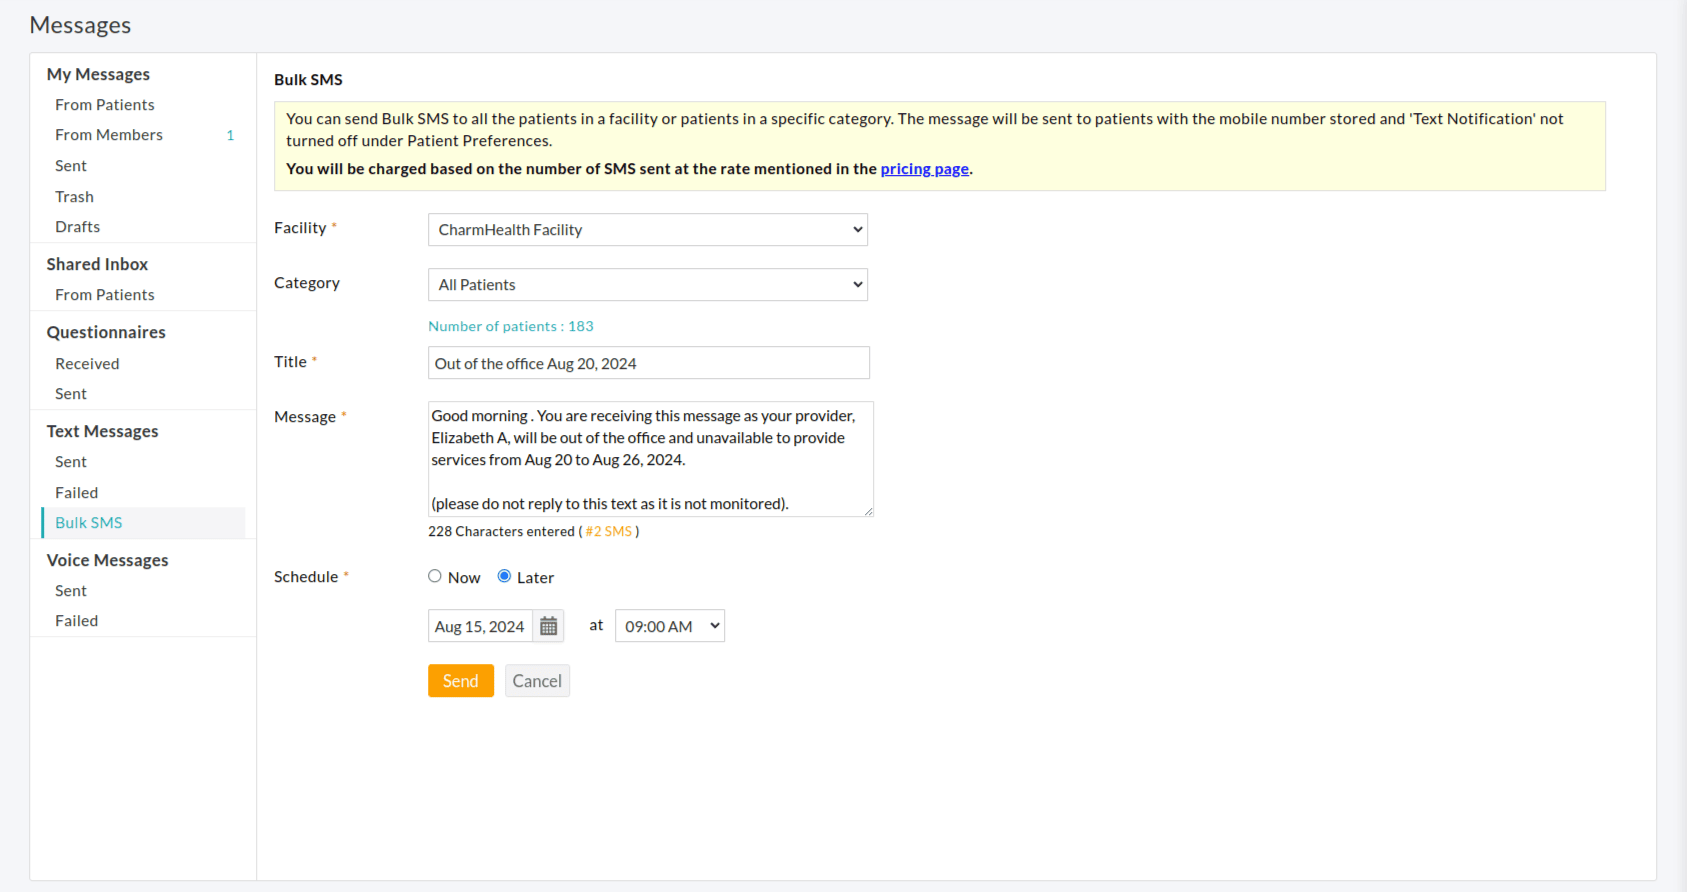Open Sent under Voice Messages
Viewport: 1687px width, 892px height.
click(x=71, y=591)
